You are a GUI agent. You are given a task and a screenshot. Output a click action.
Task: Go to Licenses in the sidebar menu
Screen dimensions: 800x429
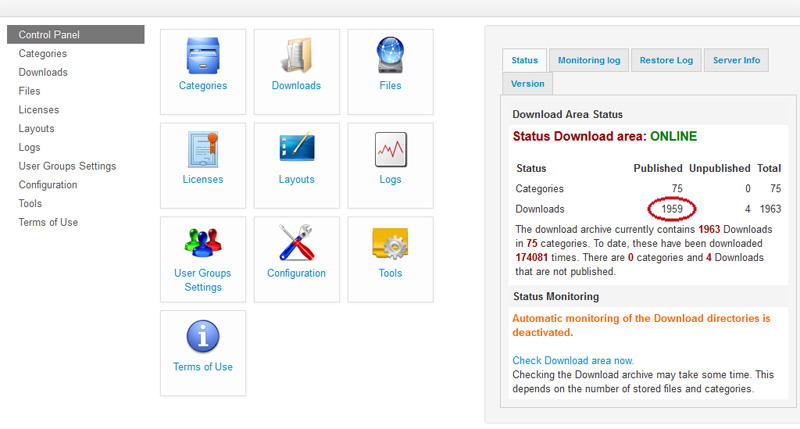(x=39, y=110)
